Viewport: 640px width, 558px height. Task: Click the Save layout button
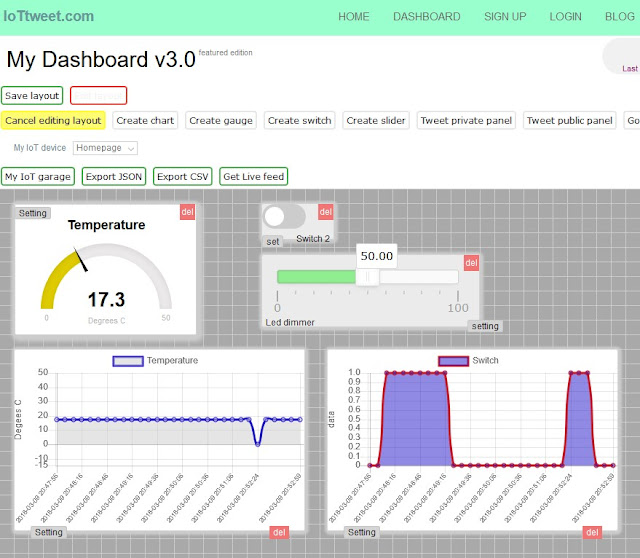click(32, 96)
